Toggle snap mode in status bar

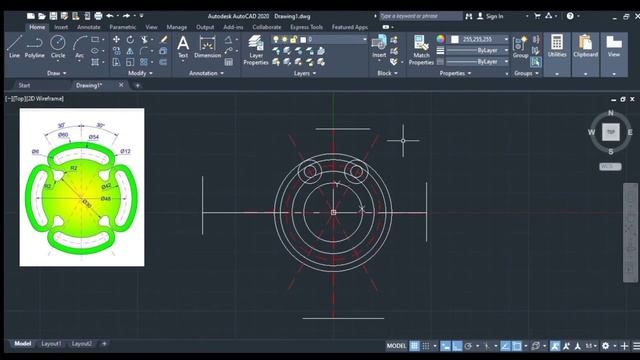coord(426,346)
